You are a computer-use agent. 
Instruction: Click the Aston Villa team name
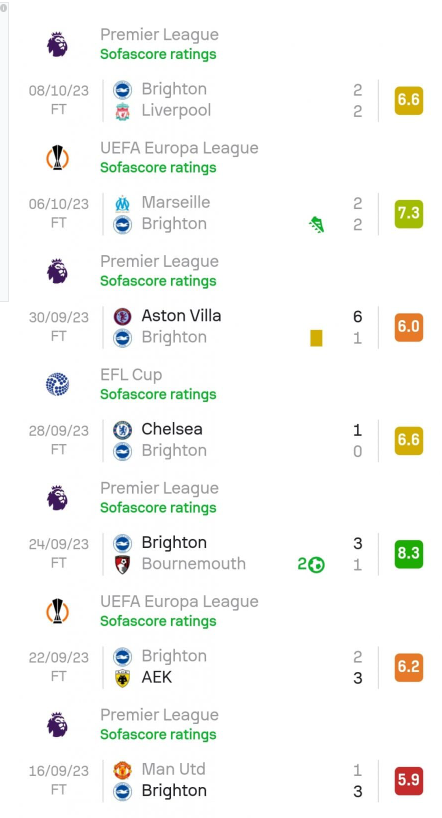click(181, 316)
